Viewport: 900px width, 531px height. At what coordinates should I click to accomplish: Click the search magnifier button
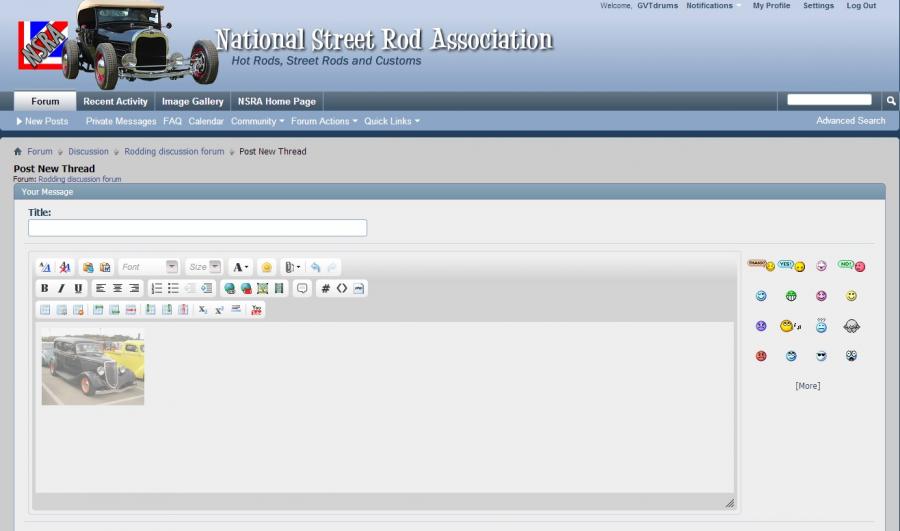coord(890,101)
